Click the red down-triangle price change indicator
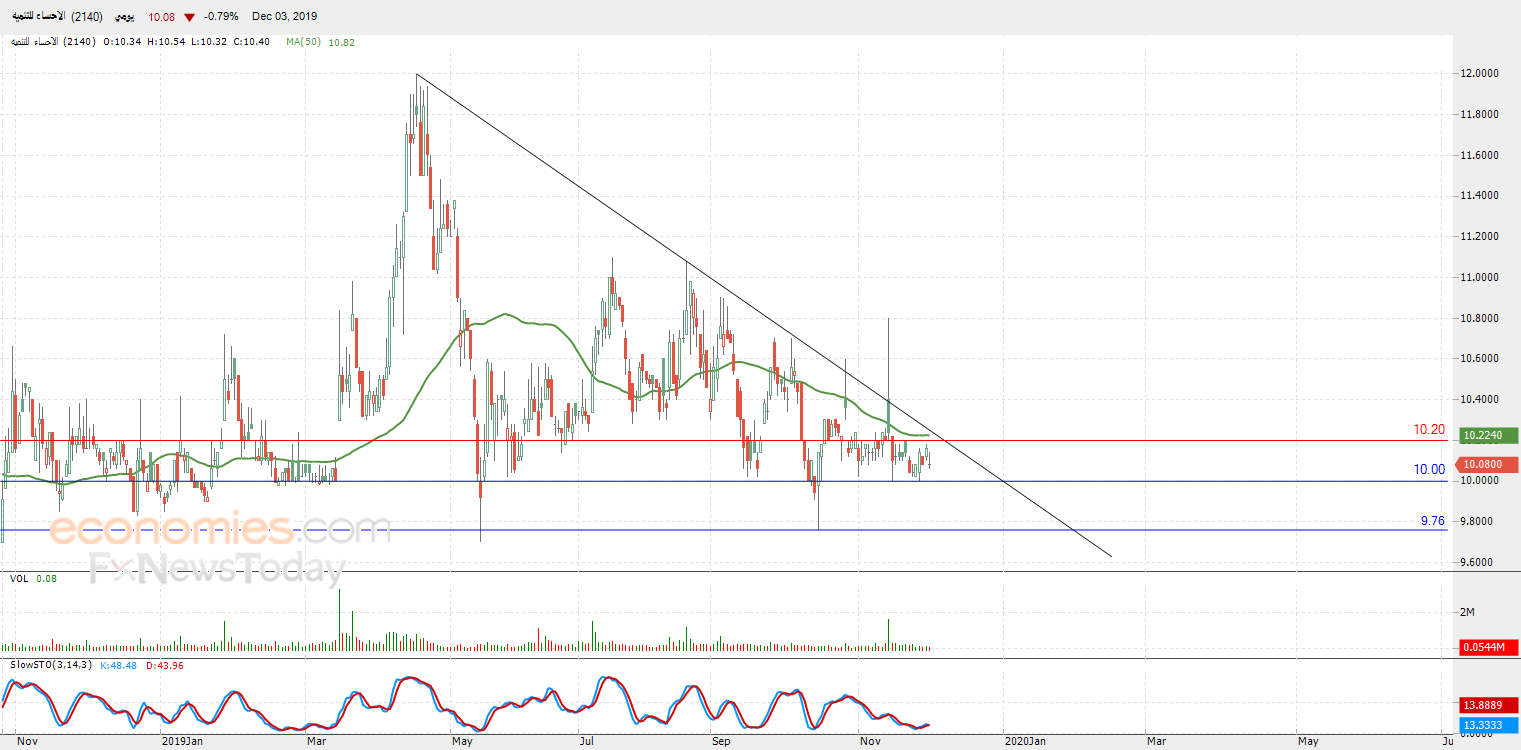 click(x=189, y=17)
